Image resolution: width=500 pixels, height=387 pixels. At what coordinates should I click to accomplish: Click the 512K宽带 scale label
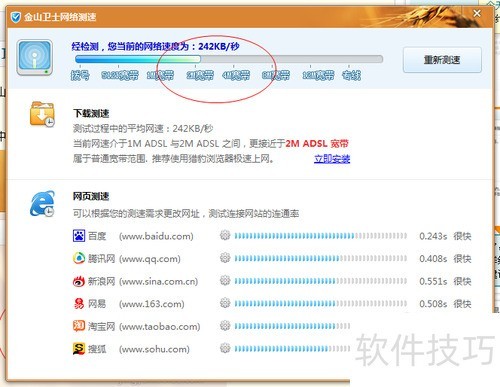(x=120, y=75)
